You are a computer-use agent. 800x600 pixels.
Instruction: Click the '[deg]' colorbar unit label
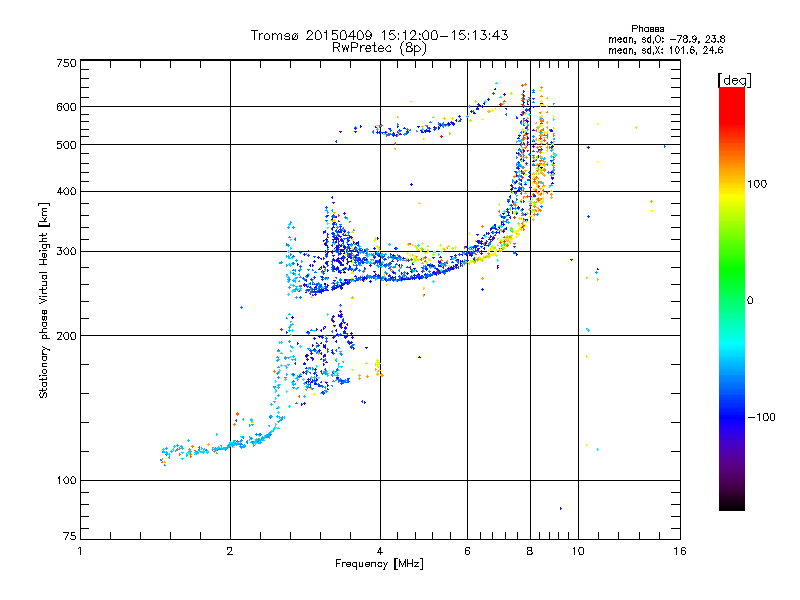click(x=734, y=80)
